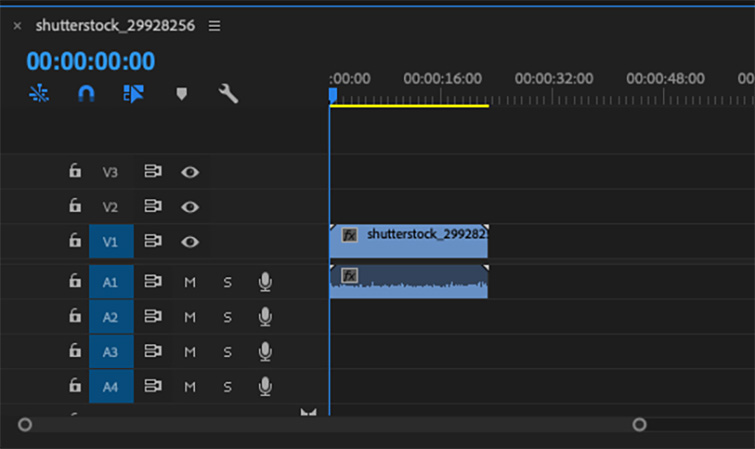The height and width of the screenshot is (449, 755).
Task: Toggle V3 track visibility eye
Action: [x=190, y=172]
